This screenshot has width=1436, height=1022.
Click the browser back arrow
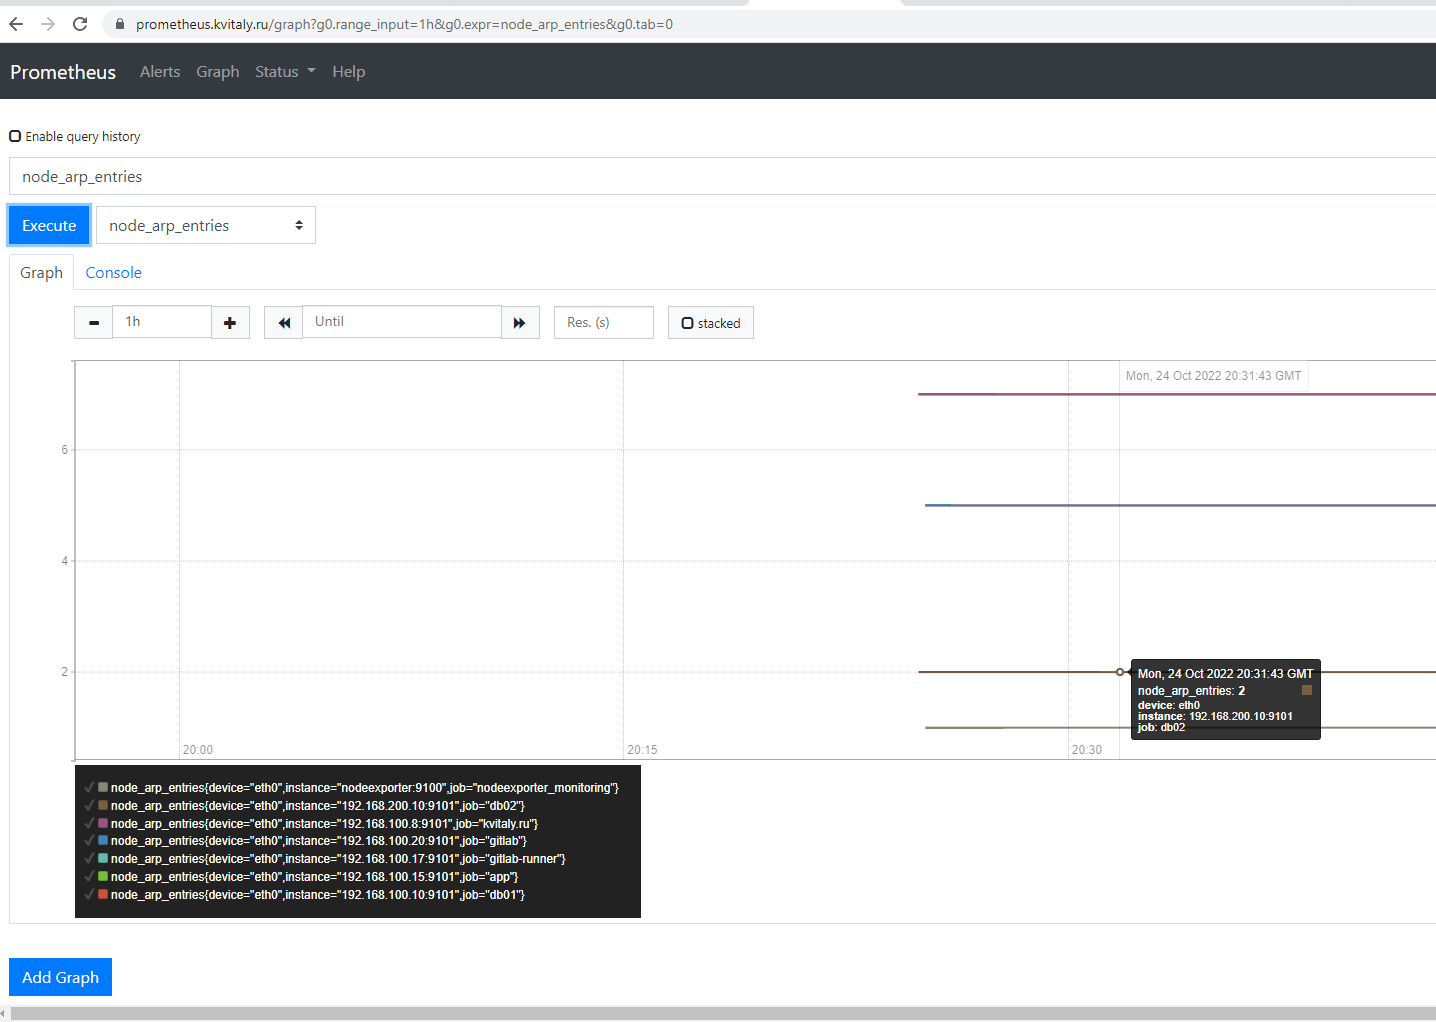(x=15, y=24)
